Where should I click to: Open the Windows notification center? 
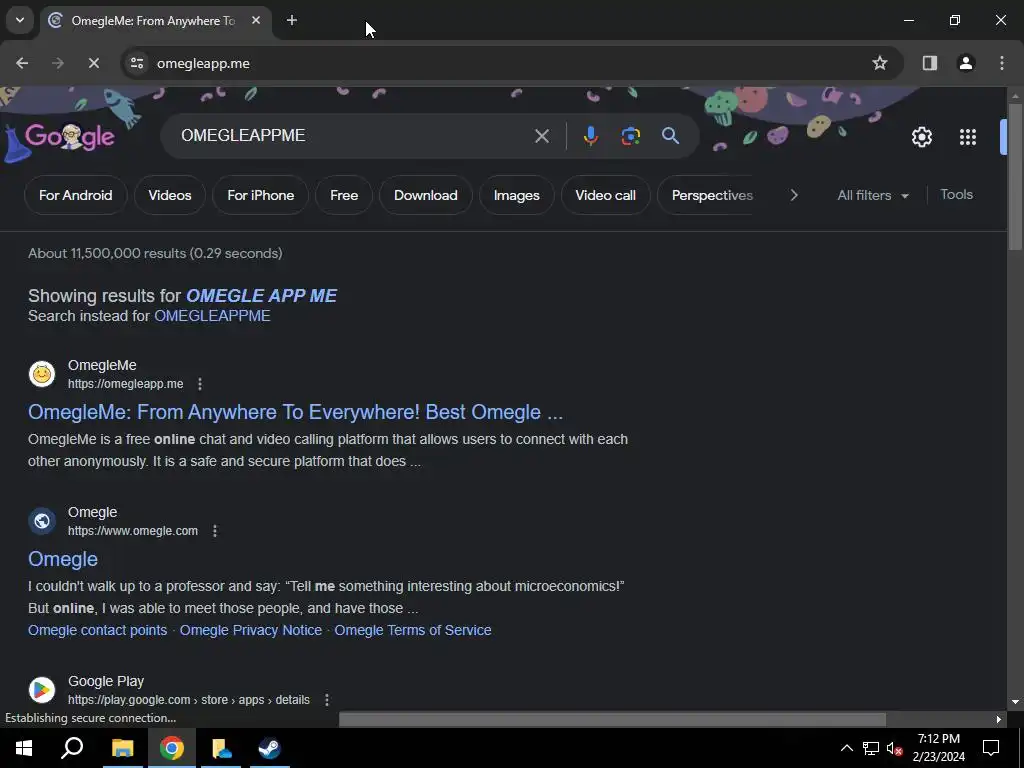(x=991, y=748)
